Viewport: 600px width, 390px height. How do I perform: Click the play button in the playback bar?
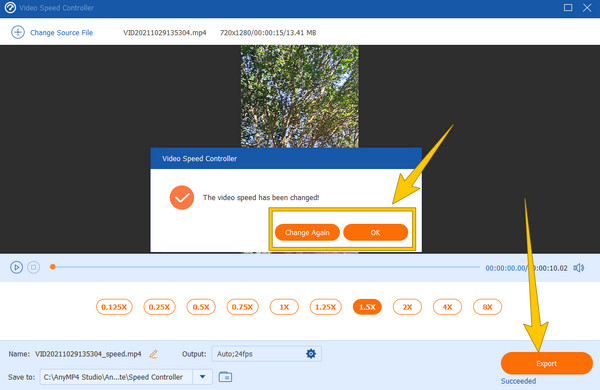click(16, 267)
